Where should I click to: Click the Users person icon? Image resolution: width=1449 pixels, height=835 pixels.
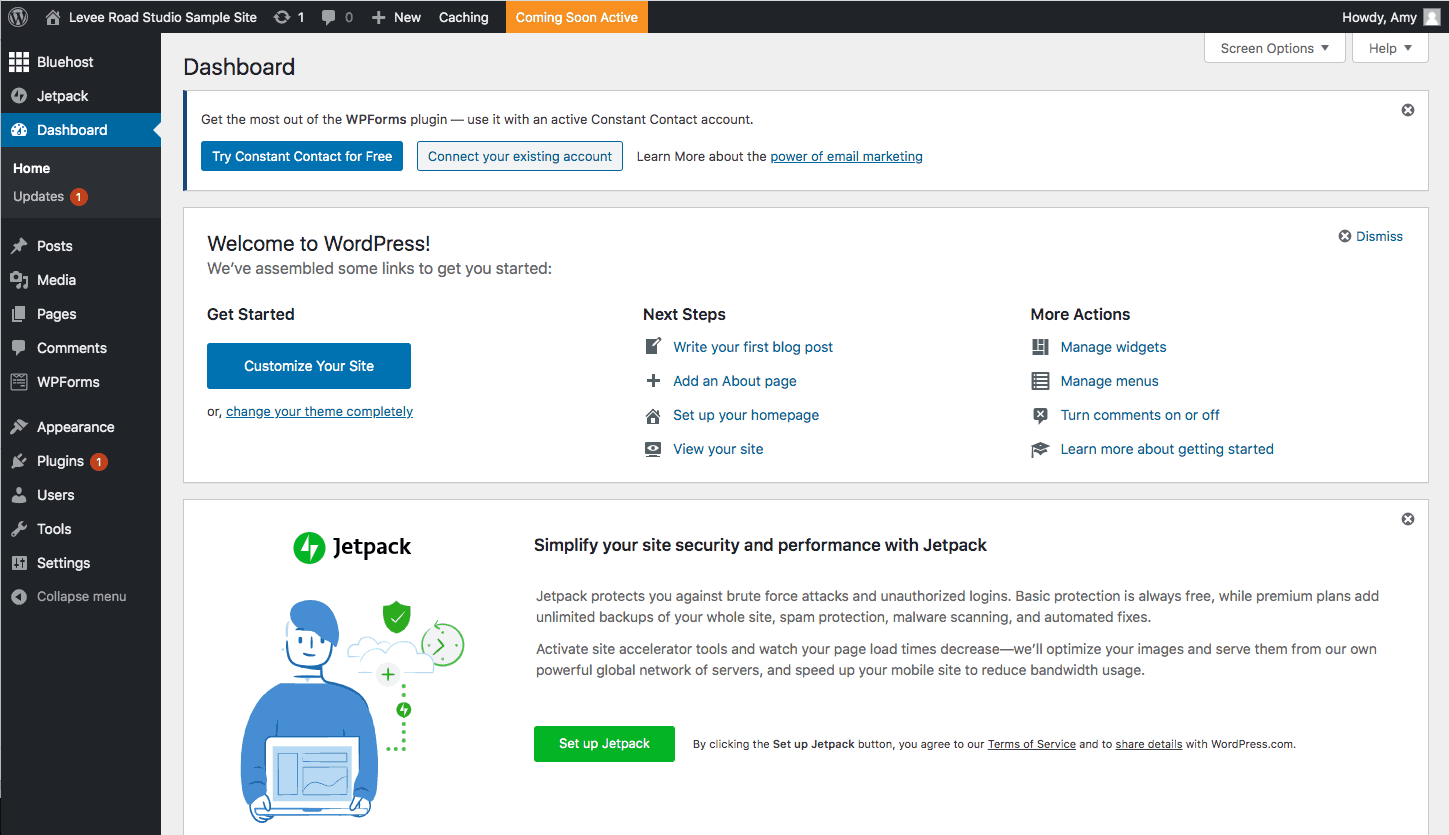pos(19,495)
